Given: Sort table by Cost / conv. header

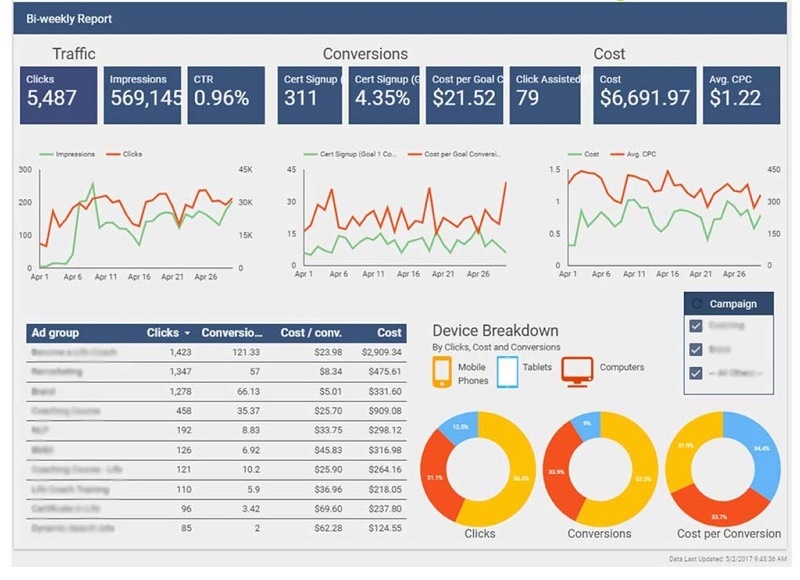Looking at the screenshot, I should 311,333.
